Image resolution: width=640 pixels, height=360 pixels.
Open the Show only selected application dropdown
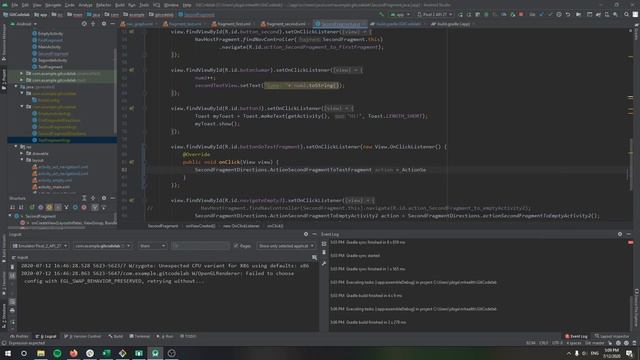[286, 246]
